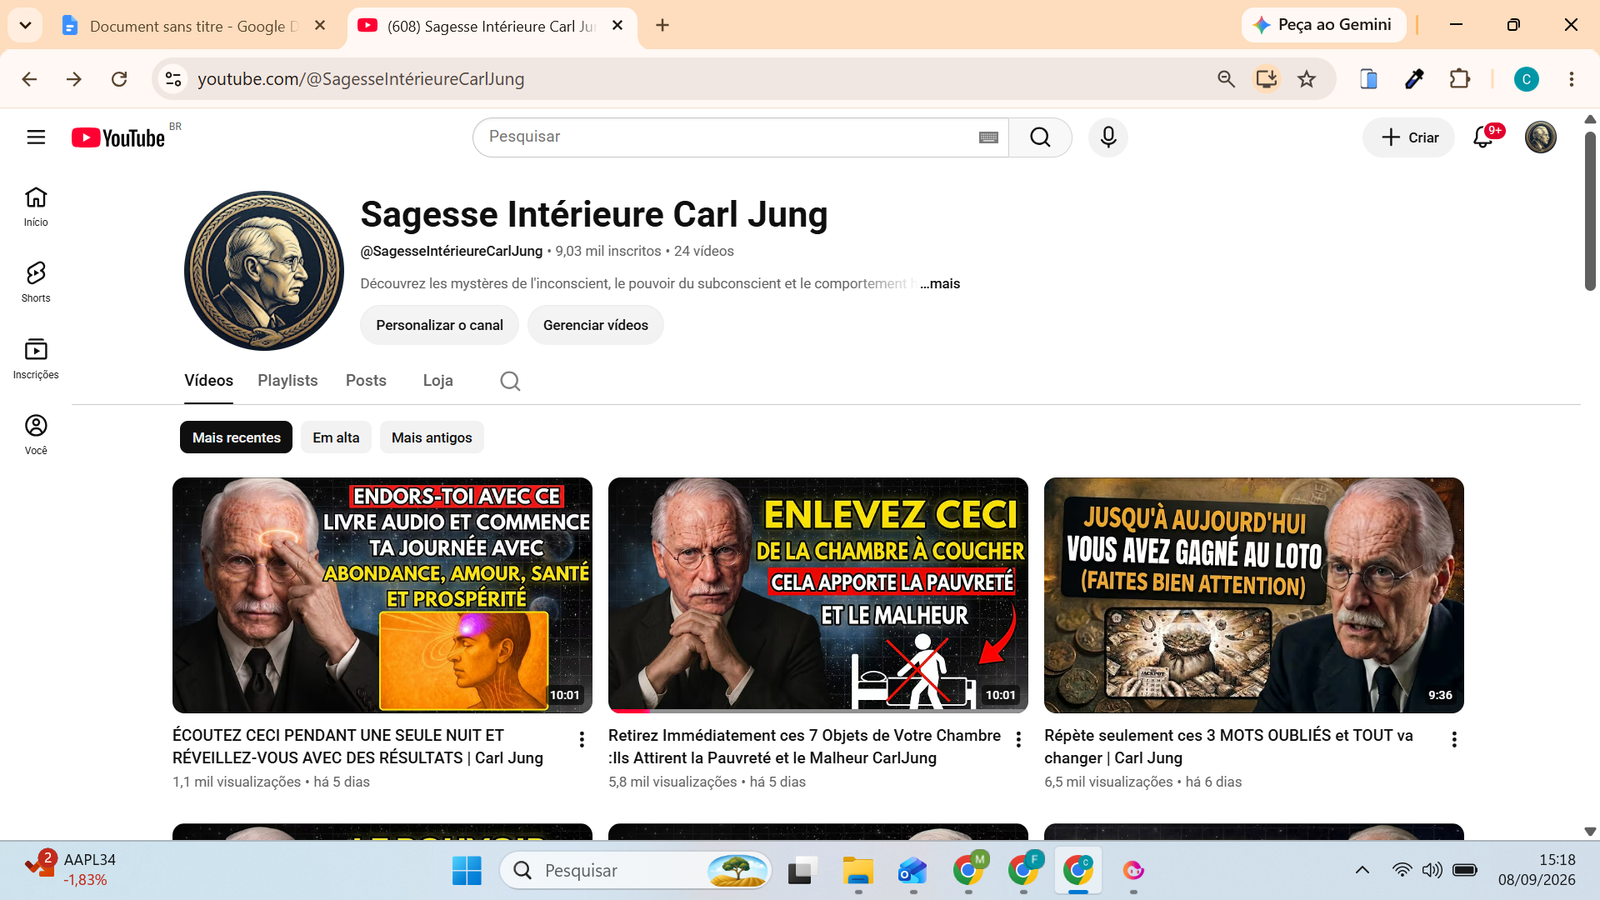This screenshot has width=1600, height=900.
Task: Open notifications bell
Action: [x=1484, y=137]
